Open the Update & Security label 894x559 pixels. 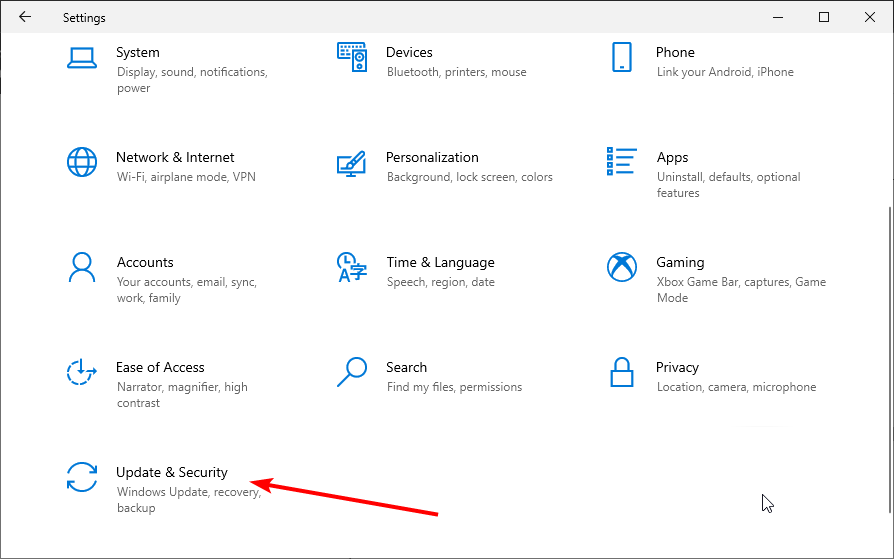[x=172, y=472]
